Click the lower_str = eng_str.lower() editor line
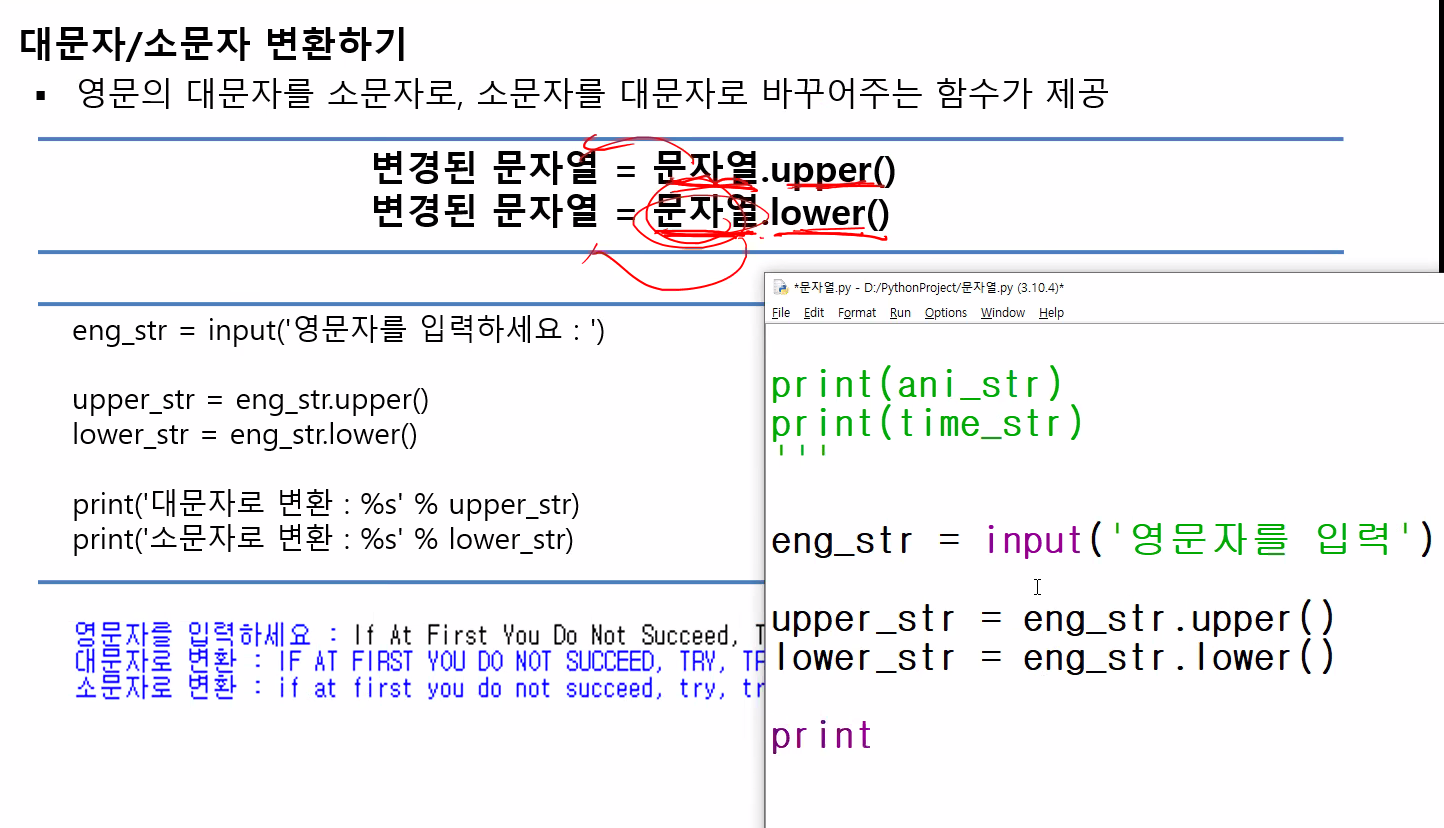Screen dimensions: 1444x828 click(1053, 658)
